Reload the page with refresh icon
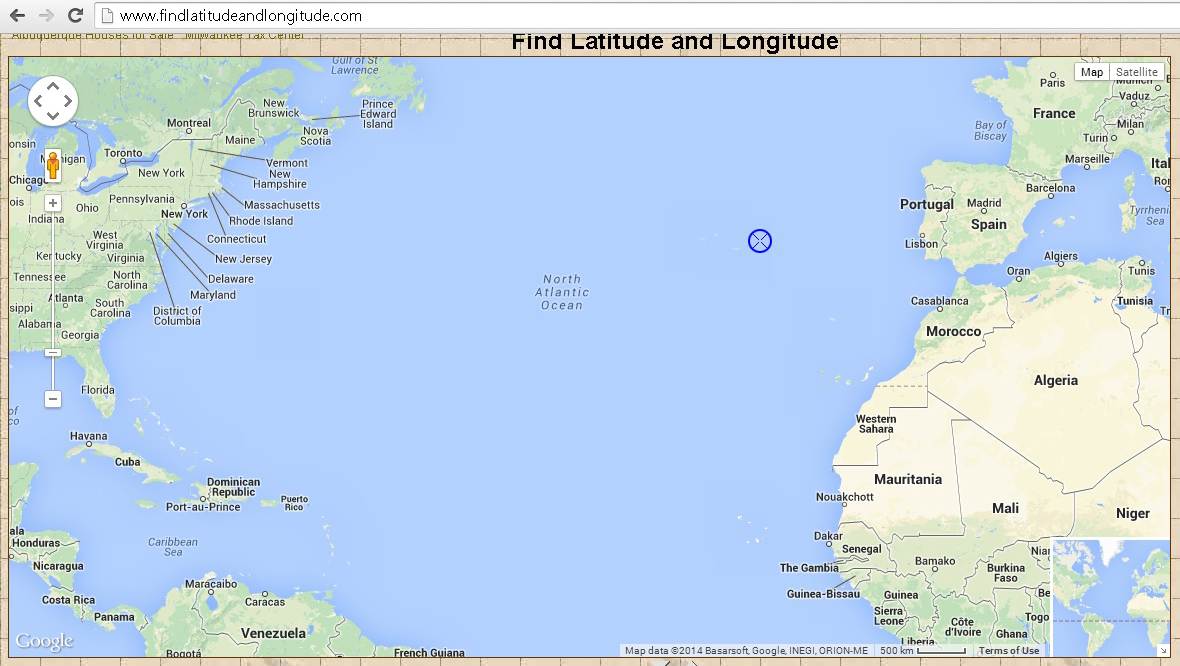The image size is (1180, 666). (x=75, y=15)
